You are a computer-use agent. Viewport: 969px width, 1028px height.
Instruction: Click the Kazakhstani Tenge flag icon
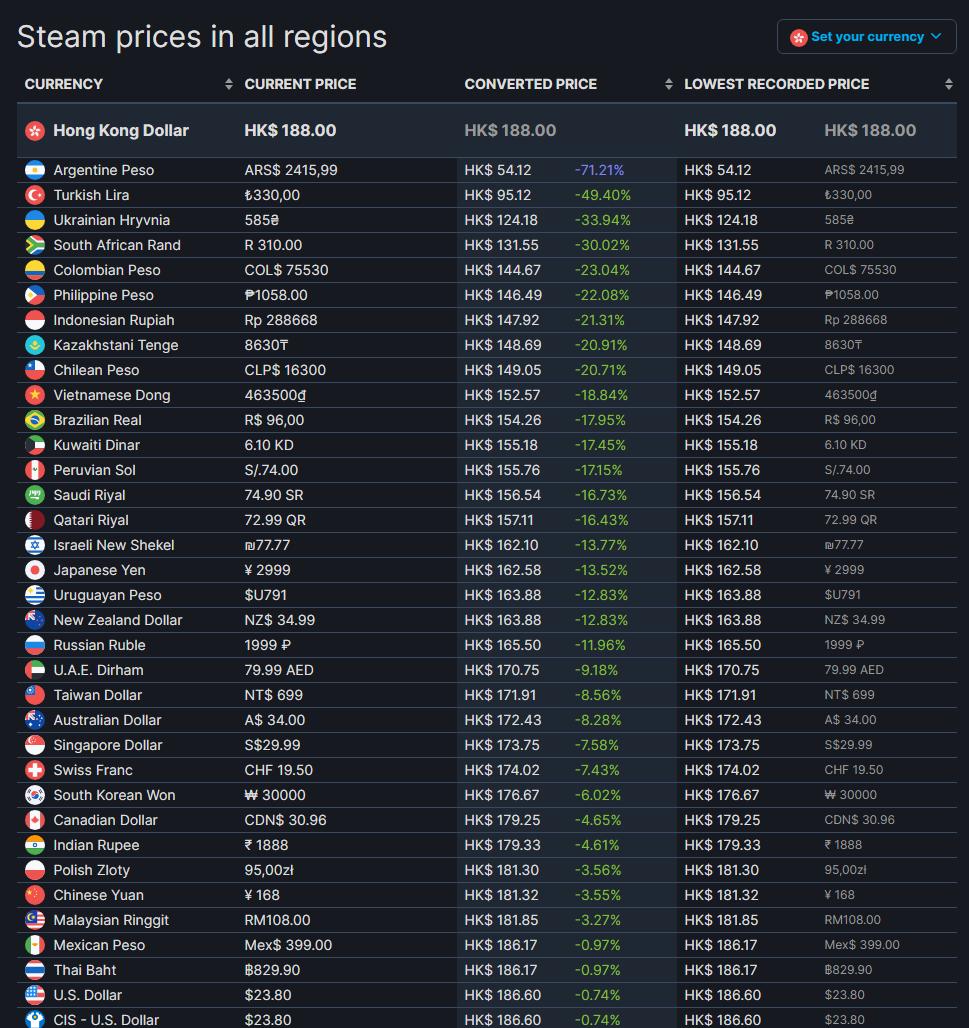pos(35,345)
